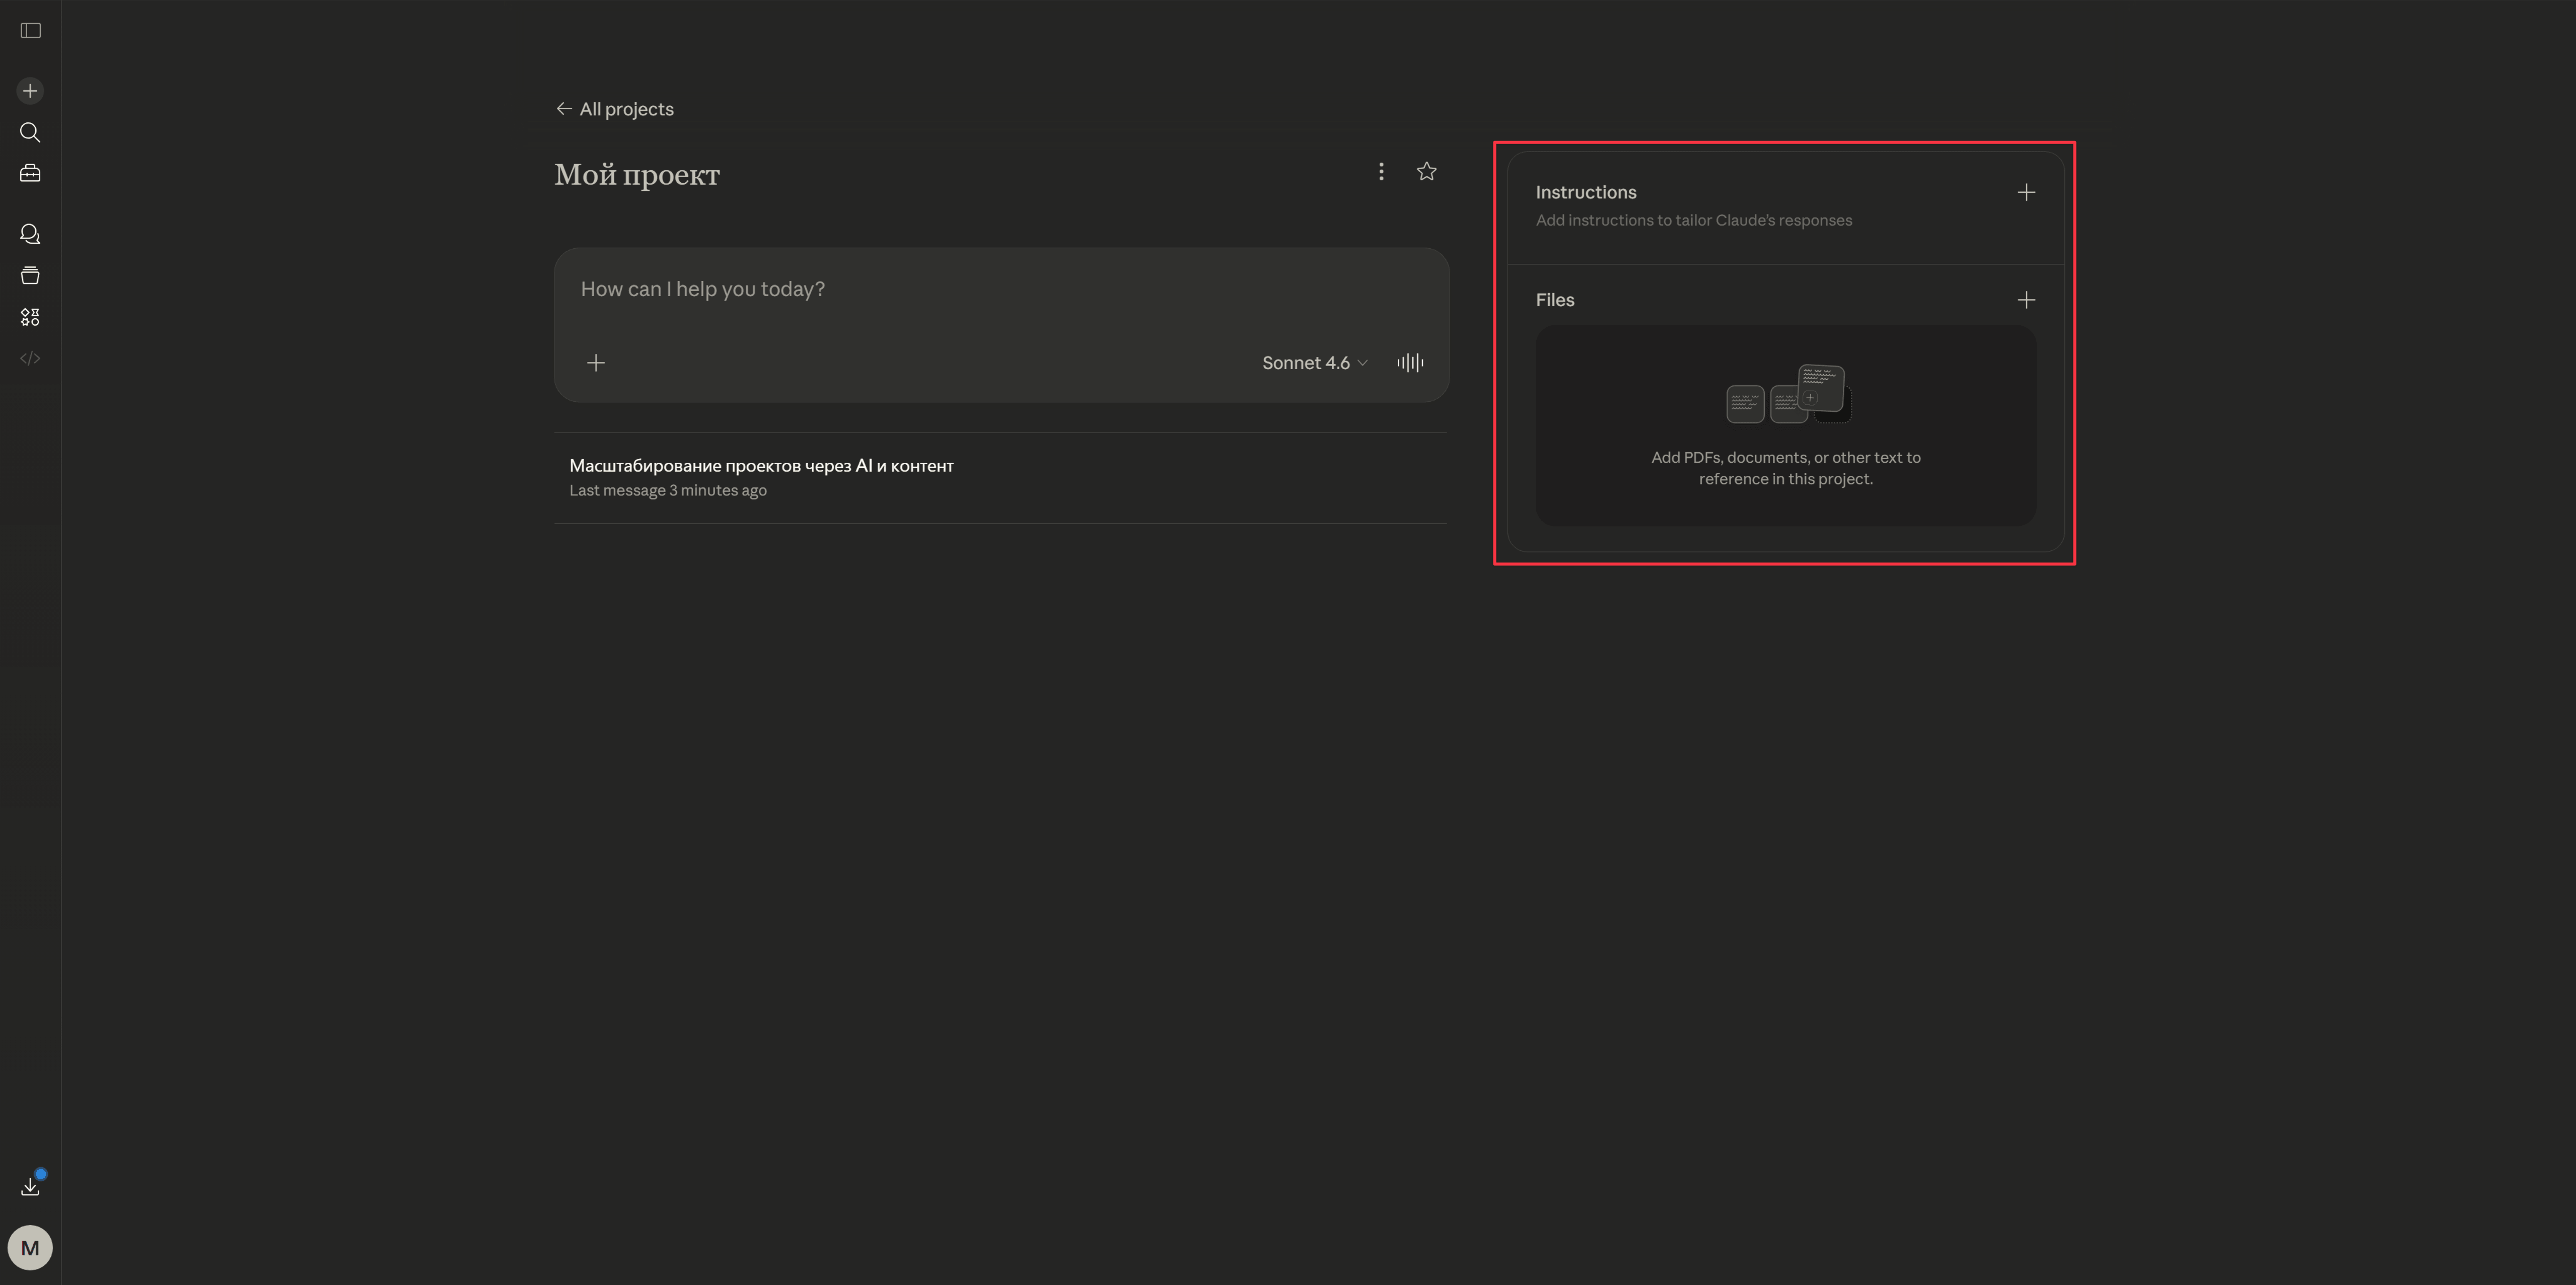Open the toolbox icon in sidebar

30,174
